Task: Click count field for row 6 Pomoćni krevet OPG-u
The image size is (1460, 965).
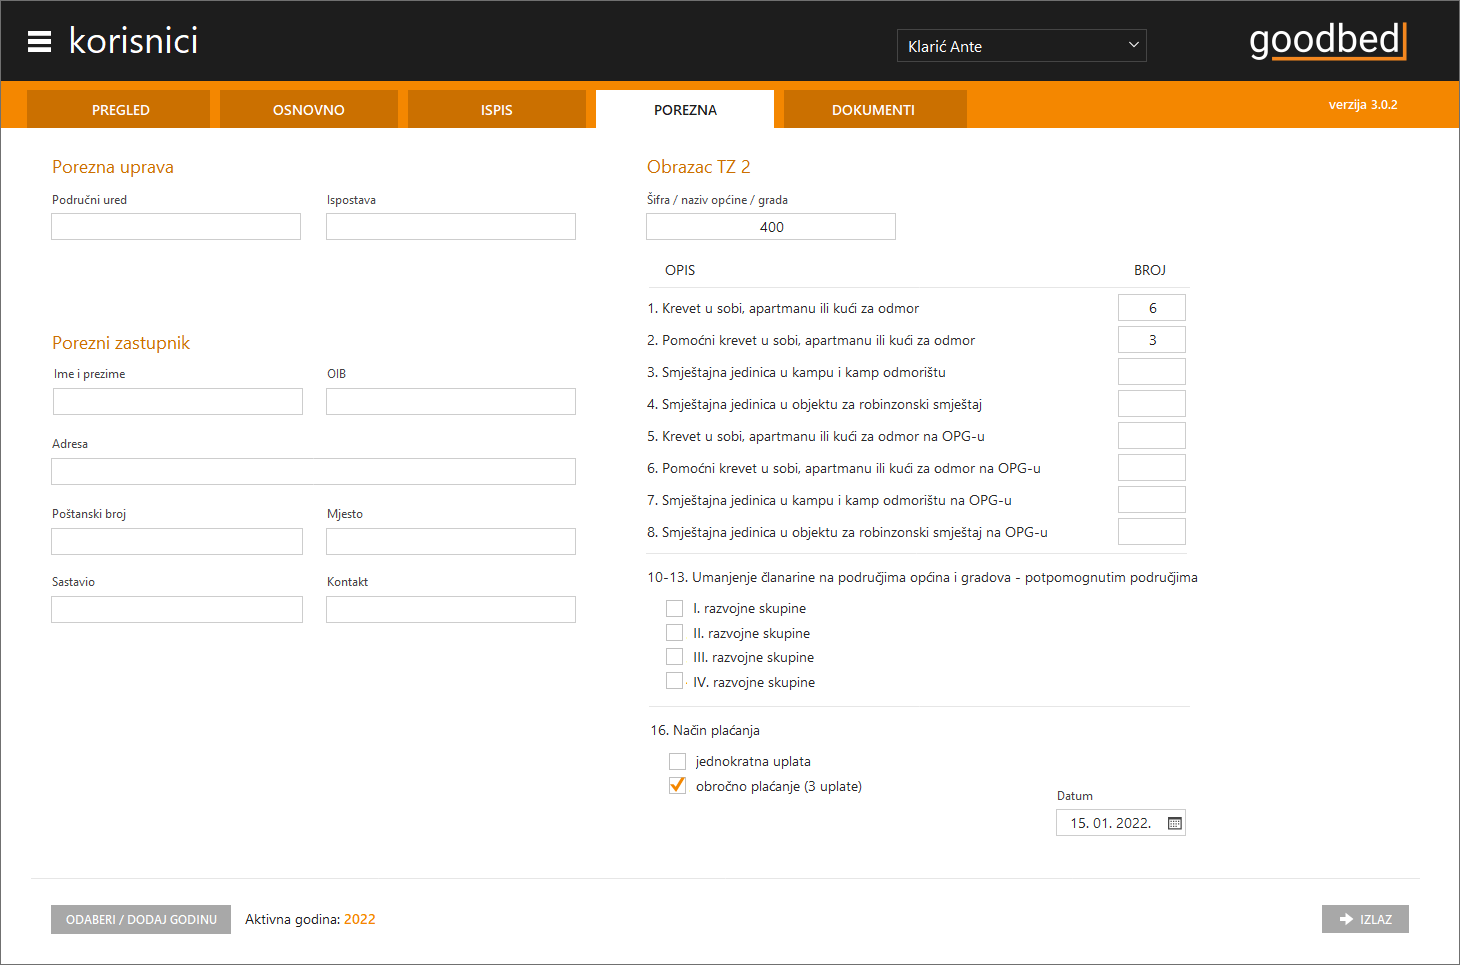Action: point(1152,468)
